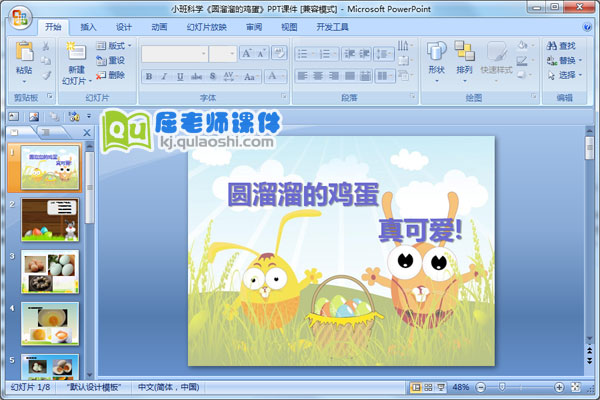Screen dimensions: 600x400
Task: Click the Slide Sorter view icon
Action: 429,387
